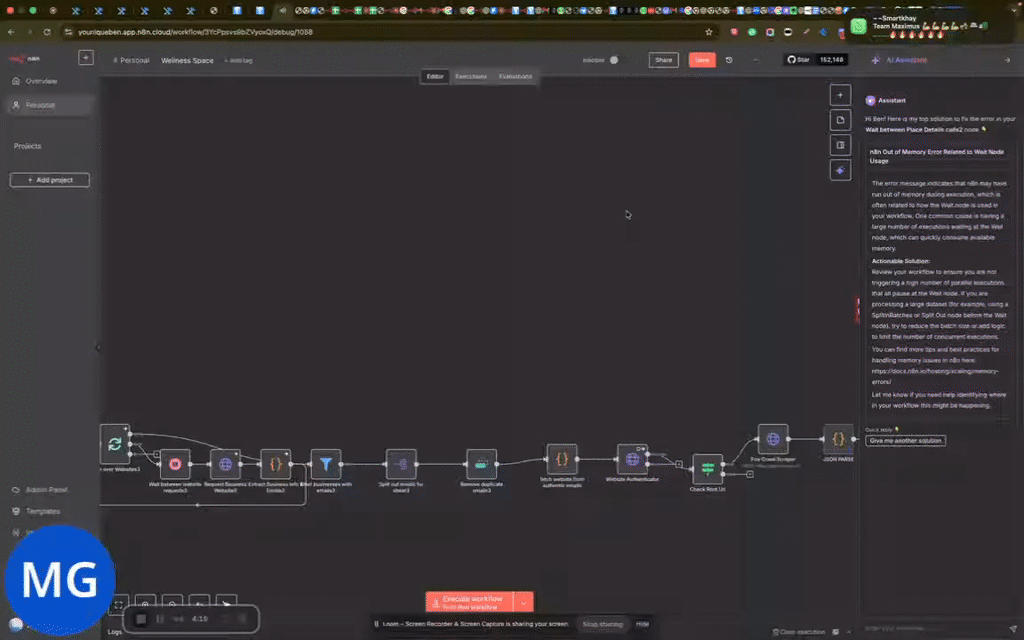Viewport: 1024px width, 640px height.
Task: Select the Split out emails node
Action: click(401, 464)
